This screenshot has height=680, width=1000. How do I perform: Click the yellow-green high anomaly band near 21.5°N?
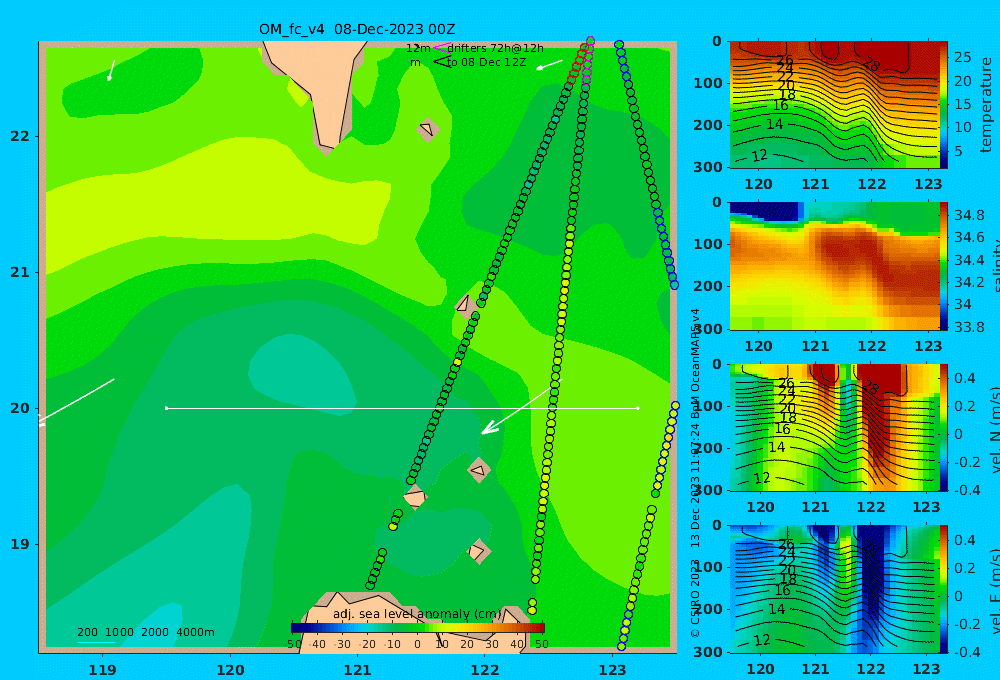coord(217,204)
